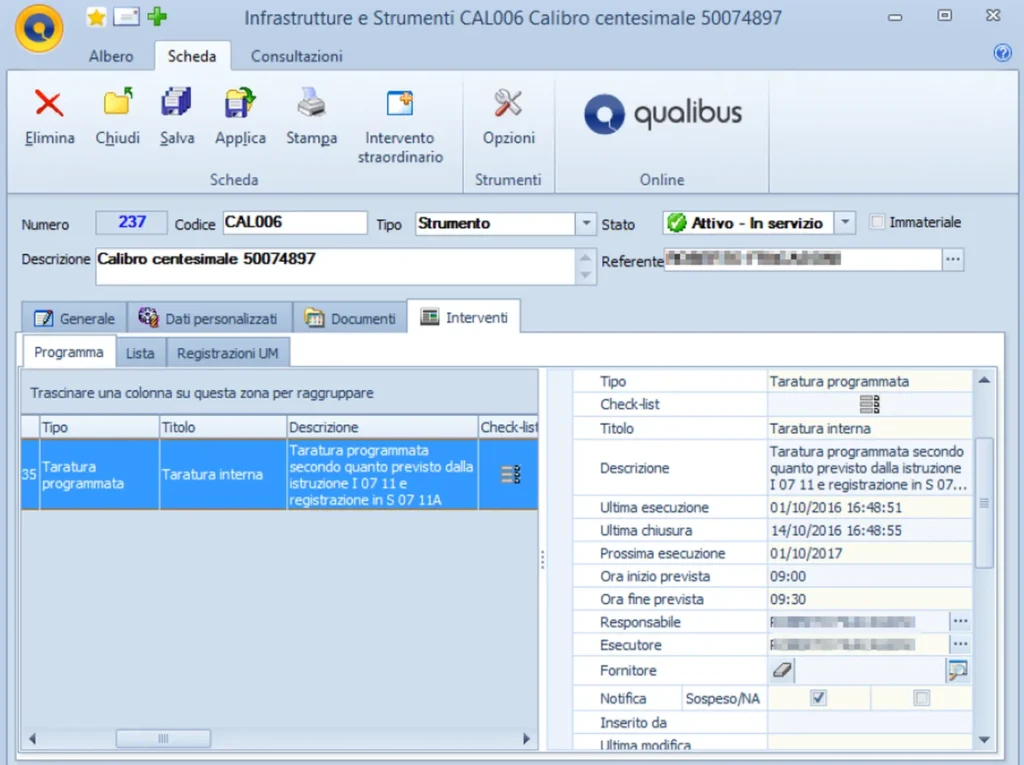Viewport: 1024px width, 765px height.
Task: Open the Stato dropdown arrow
Action: [x=845, y=223]
